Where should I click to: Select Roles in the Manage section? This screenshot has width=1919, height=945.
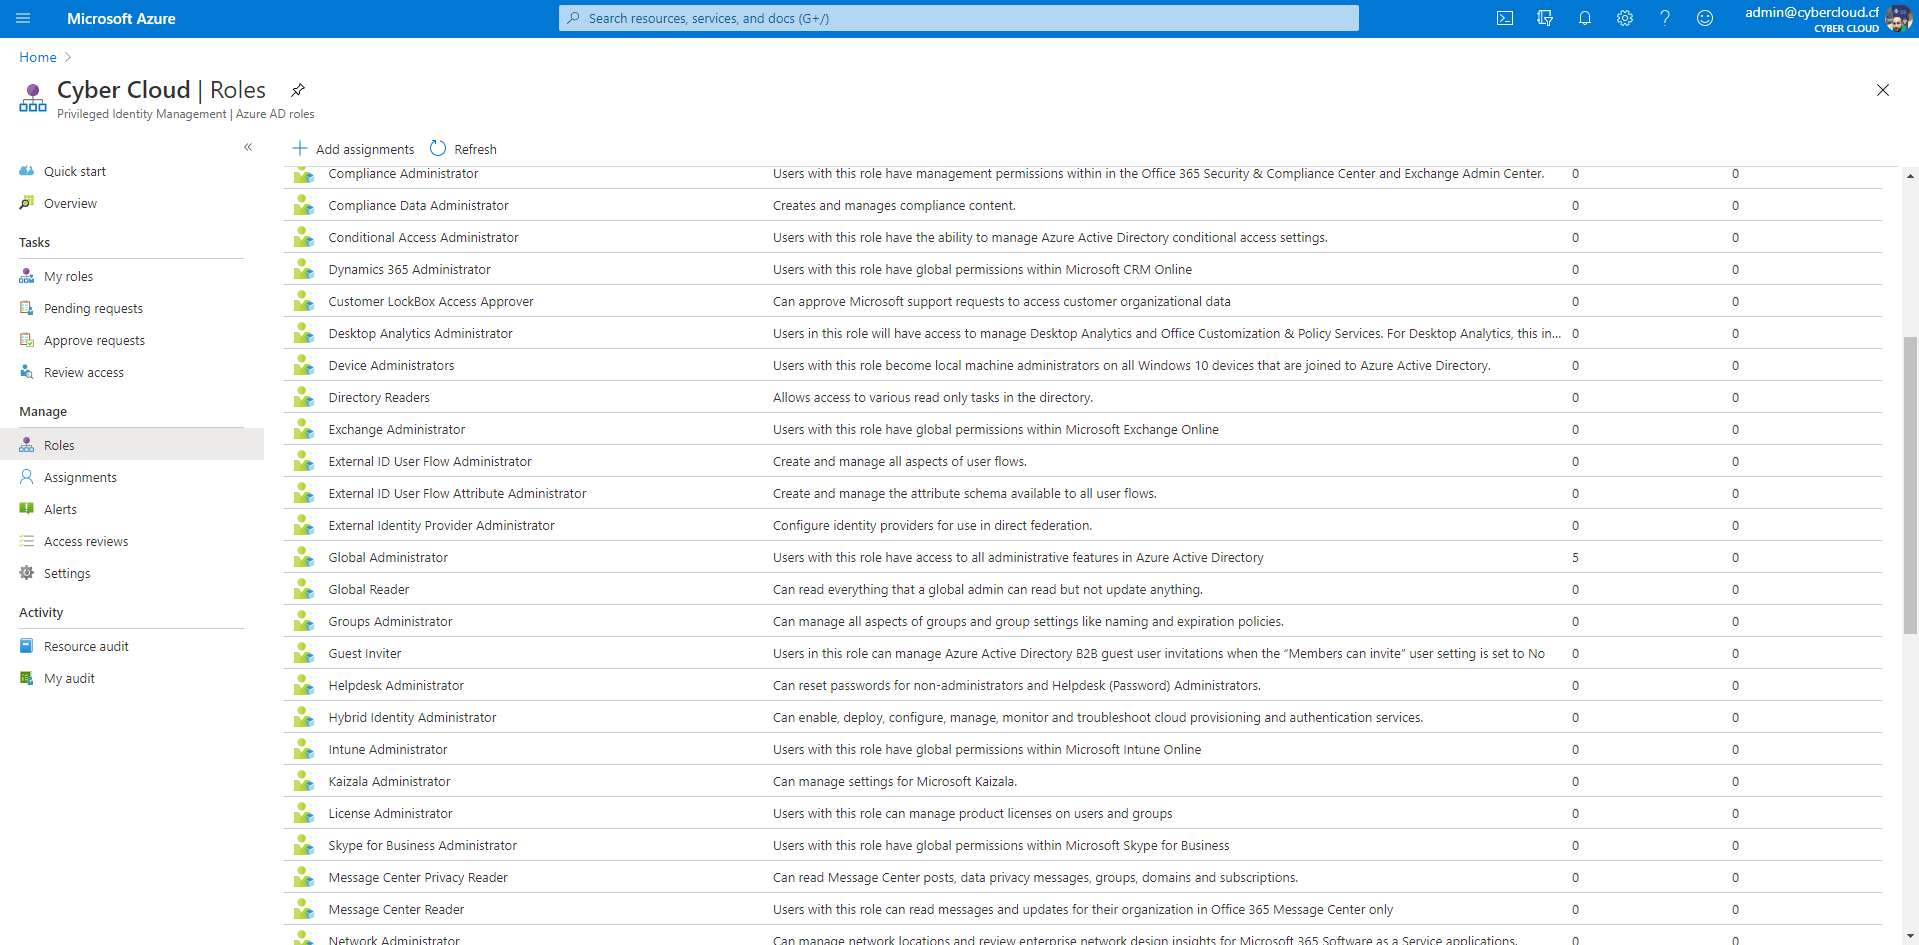pyautogui.click(x=132, y=445)
